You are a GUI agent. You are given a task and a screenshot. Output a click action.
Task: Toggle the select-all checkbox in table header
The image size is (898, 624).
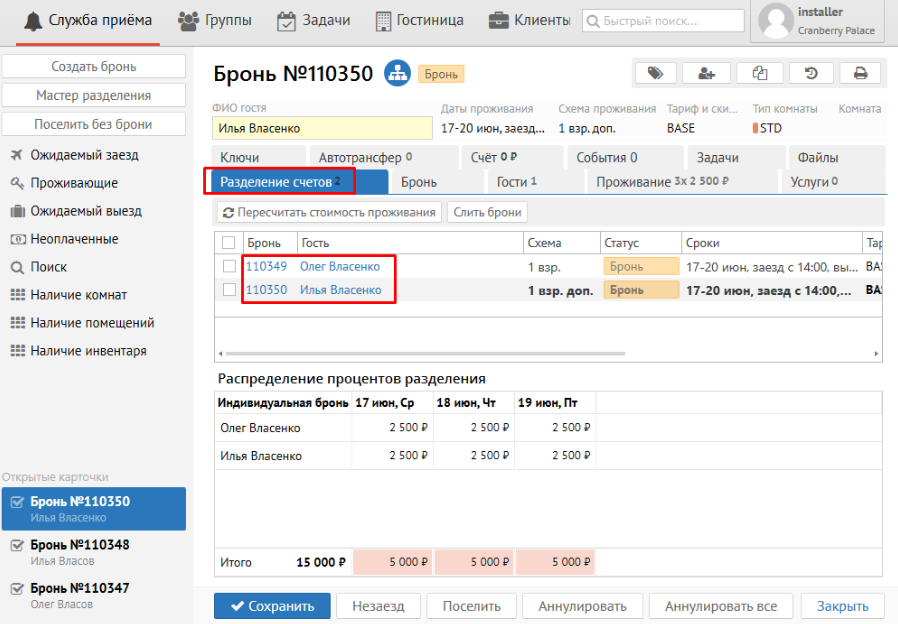pyautogui.click(x=229, y=243)
